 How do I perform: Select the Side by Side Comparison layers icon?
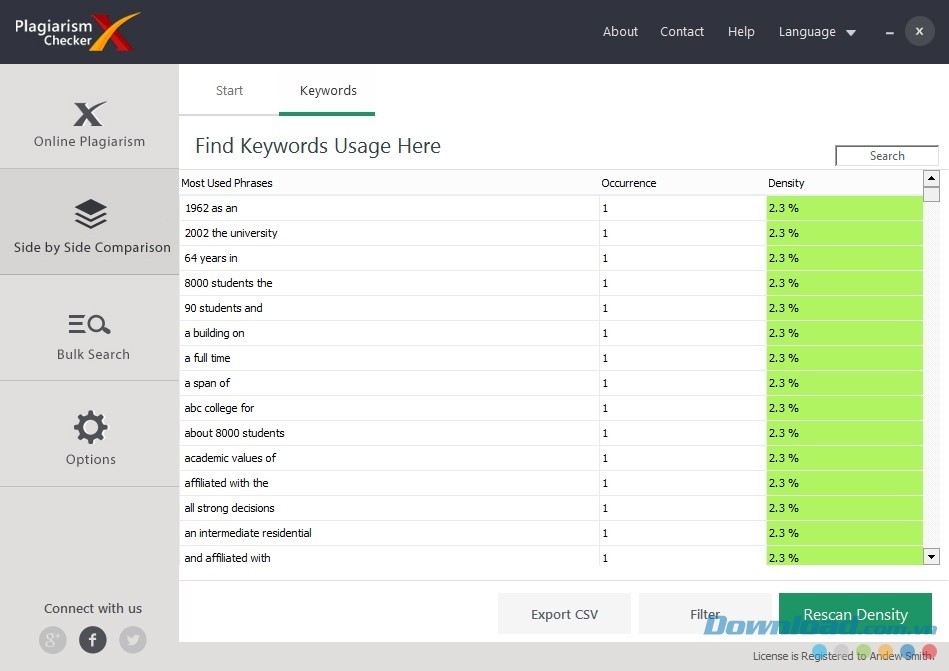[x=90, y=214]
